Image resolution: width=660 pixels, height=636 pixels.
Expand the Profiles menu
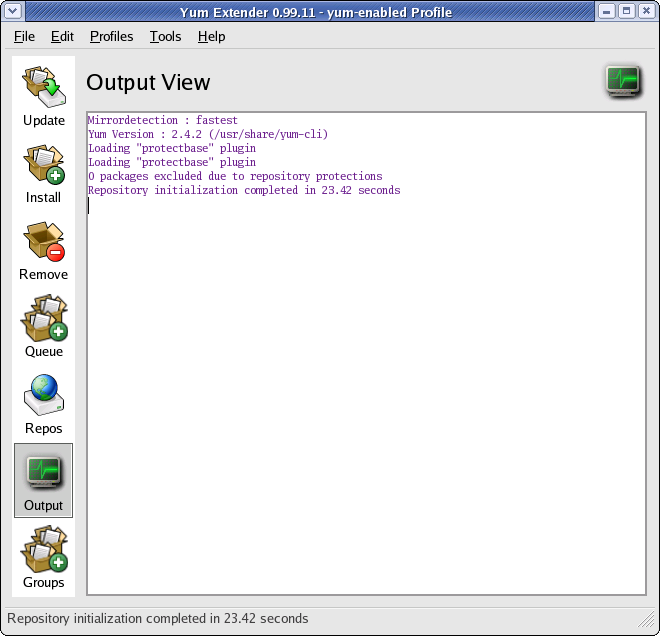click(111, 36)
